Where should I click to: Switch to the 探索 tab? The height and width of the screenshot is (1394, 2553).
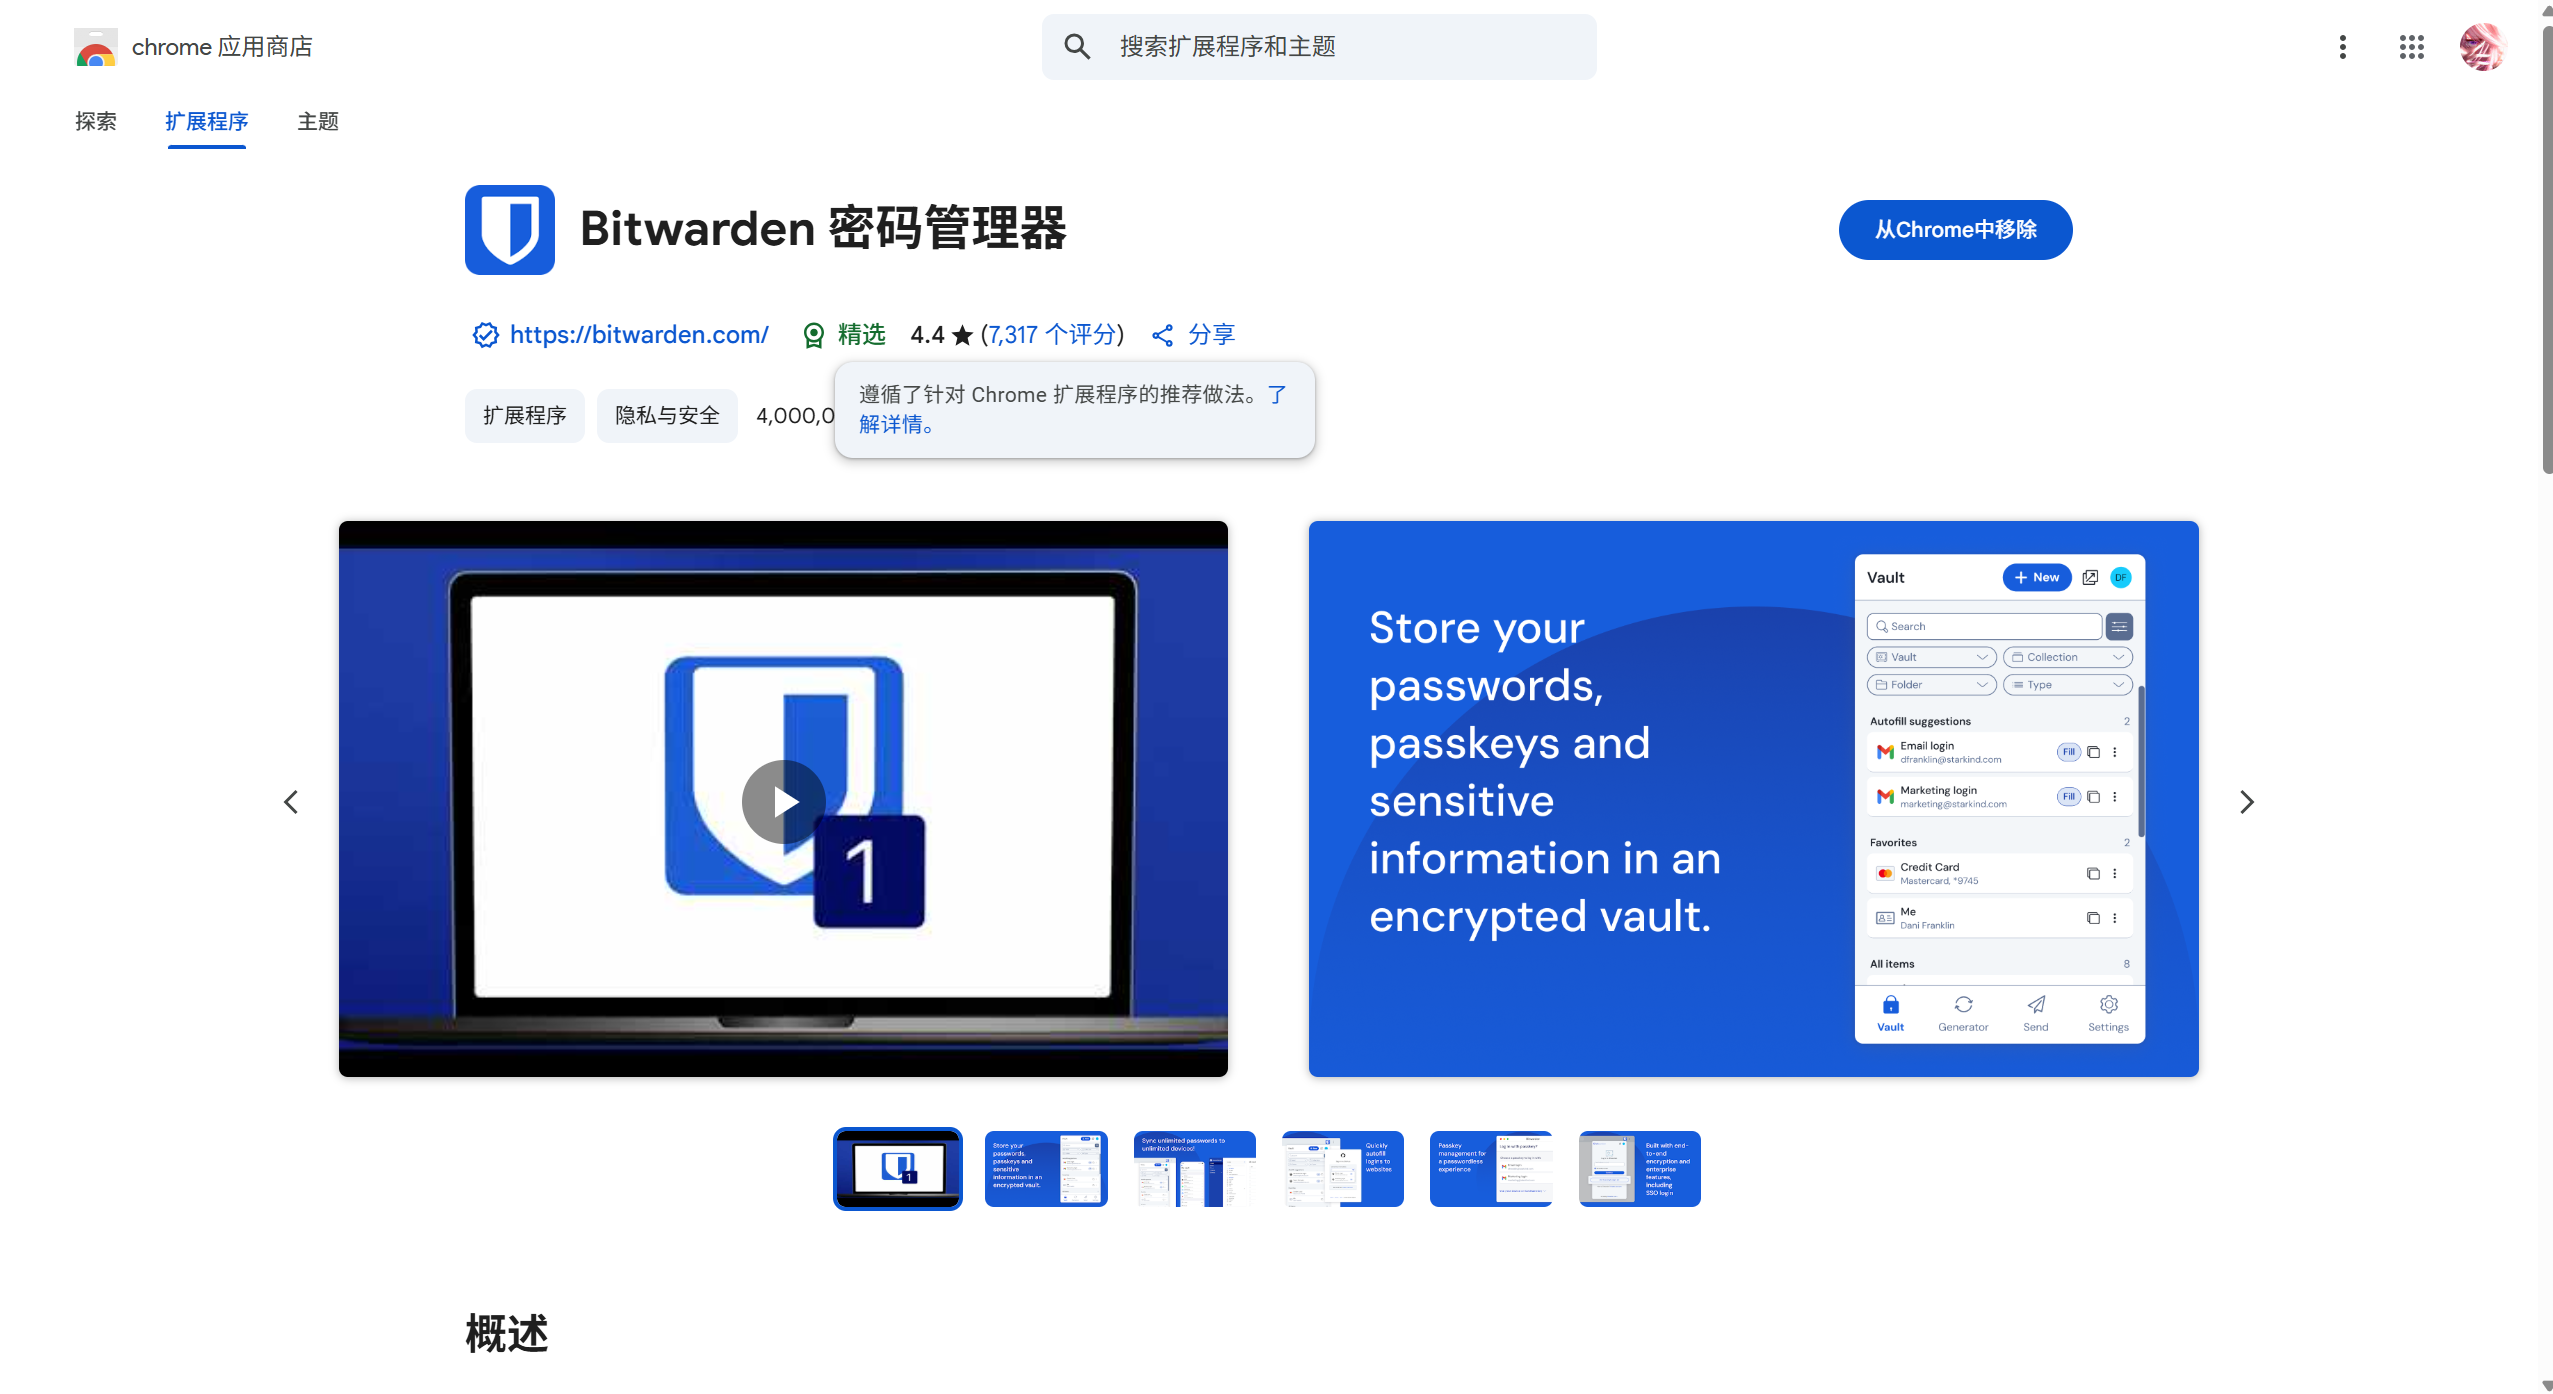[96, 121]
